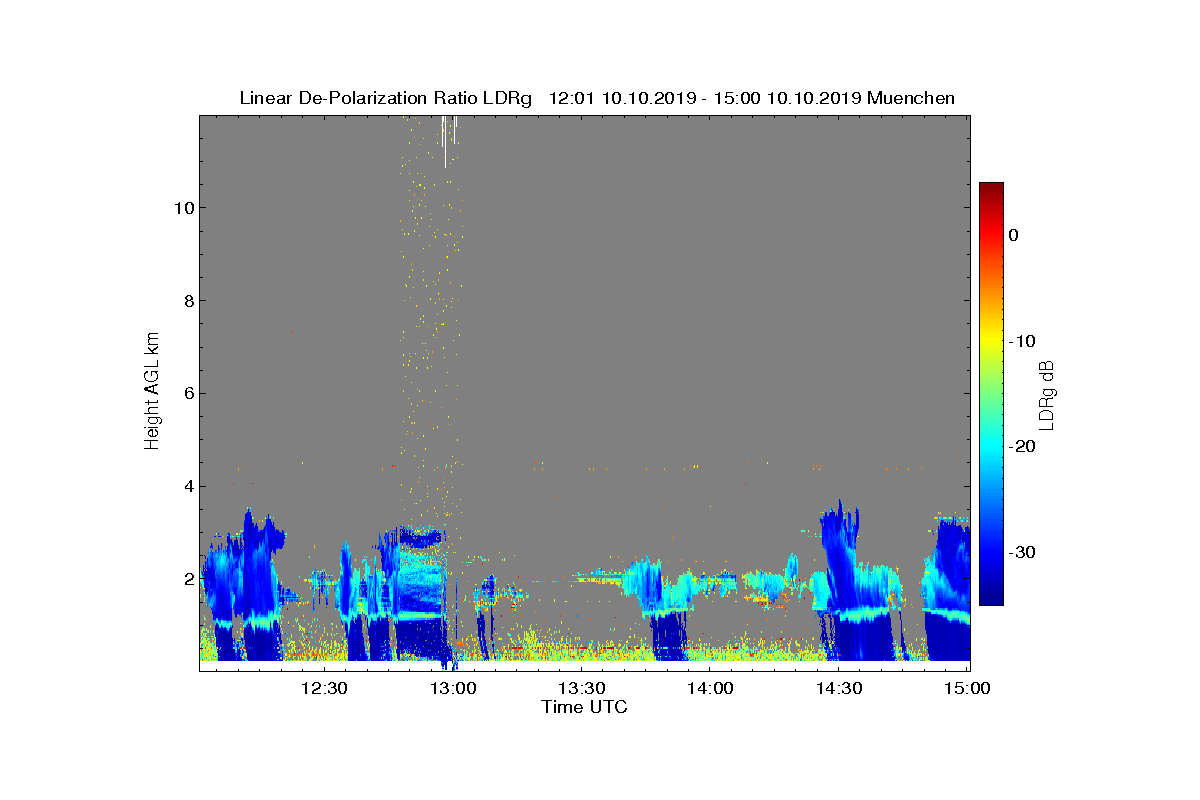The height and width of the screenshot is (800, 1200).
Task: Click the 14:30 time tick label
Action: pos(839,688)
